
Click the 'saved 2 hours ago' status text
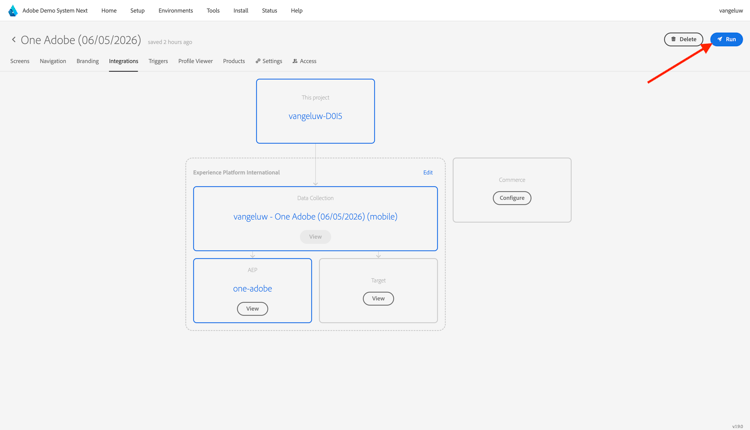pos(170,42)
